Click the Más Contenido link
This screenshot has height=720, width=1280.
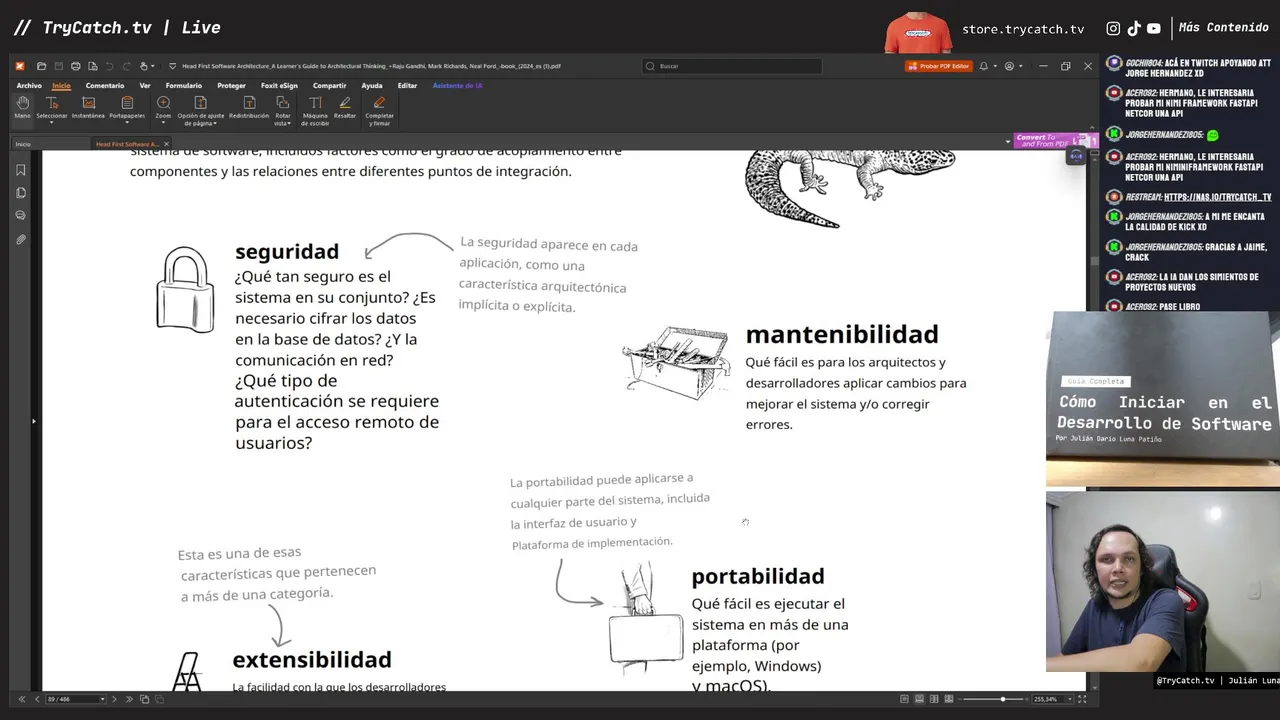[x=1223, y=28]
